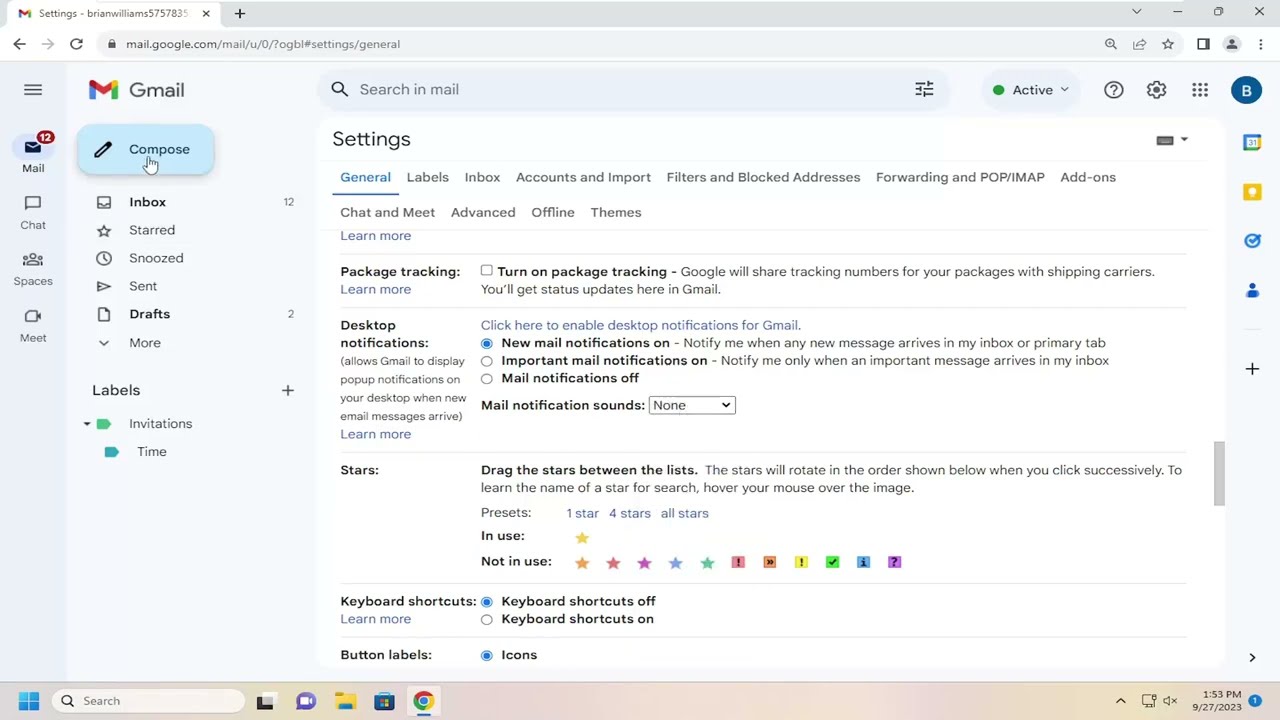Select the orange star in Not in use

point(582,563)
